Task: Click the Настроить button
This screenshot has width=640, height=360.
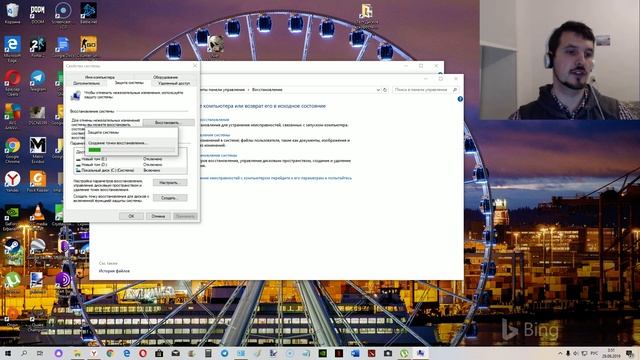Action: tap(170, 182)
